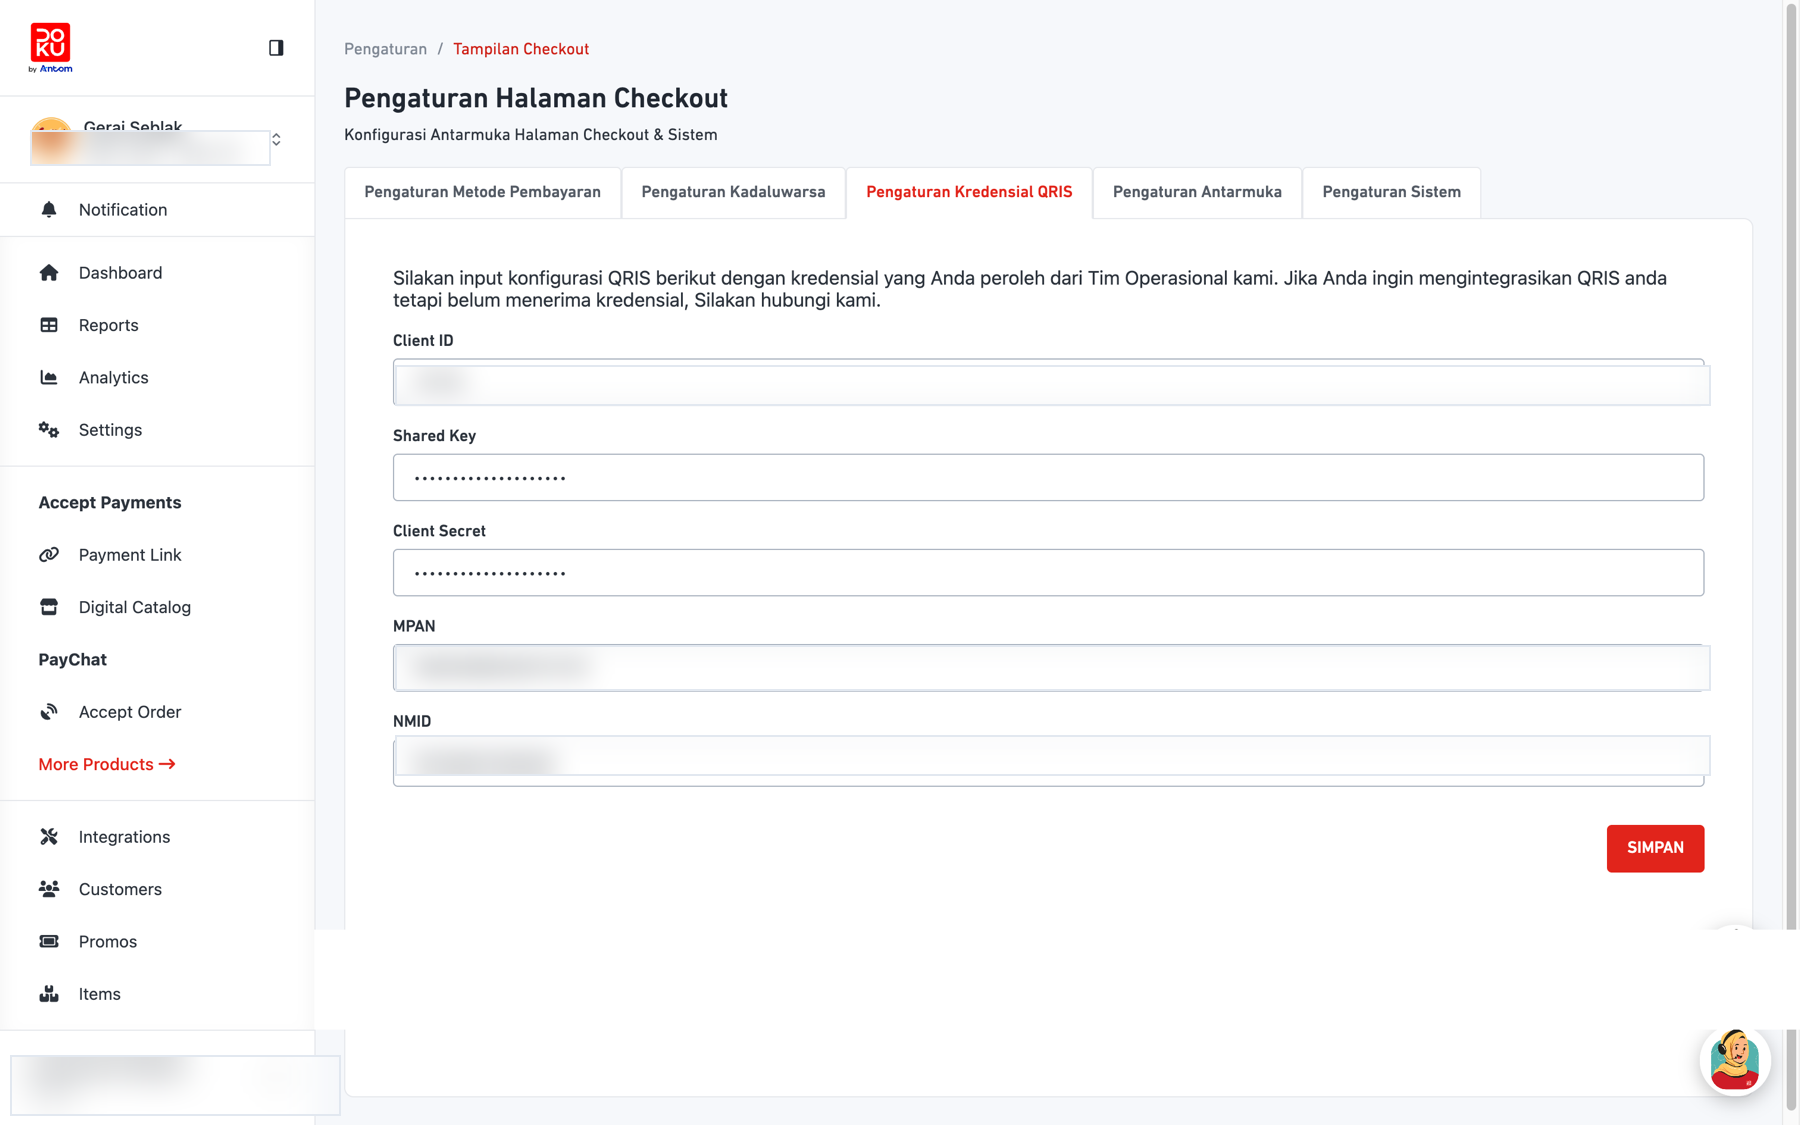Focus the Client Secret field
Viewport: 1800px width, 1125px height.
tap(1048, 572)
